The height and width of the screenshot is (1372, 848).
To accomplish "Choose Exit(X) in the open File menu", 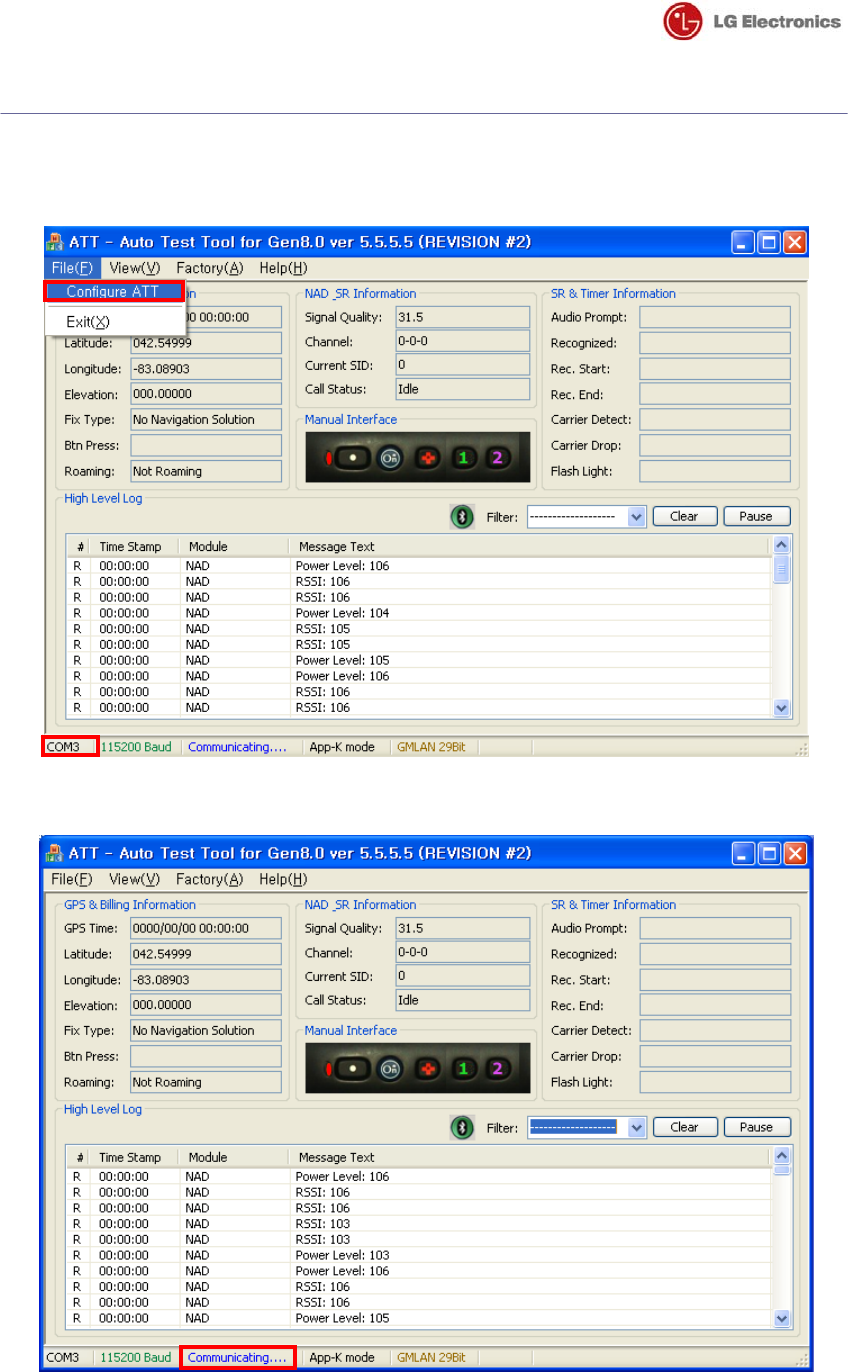I will (x=88, y=322).
